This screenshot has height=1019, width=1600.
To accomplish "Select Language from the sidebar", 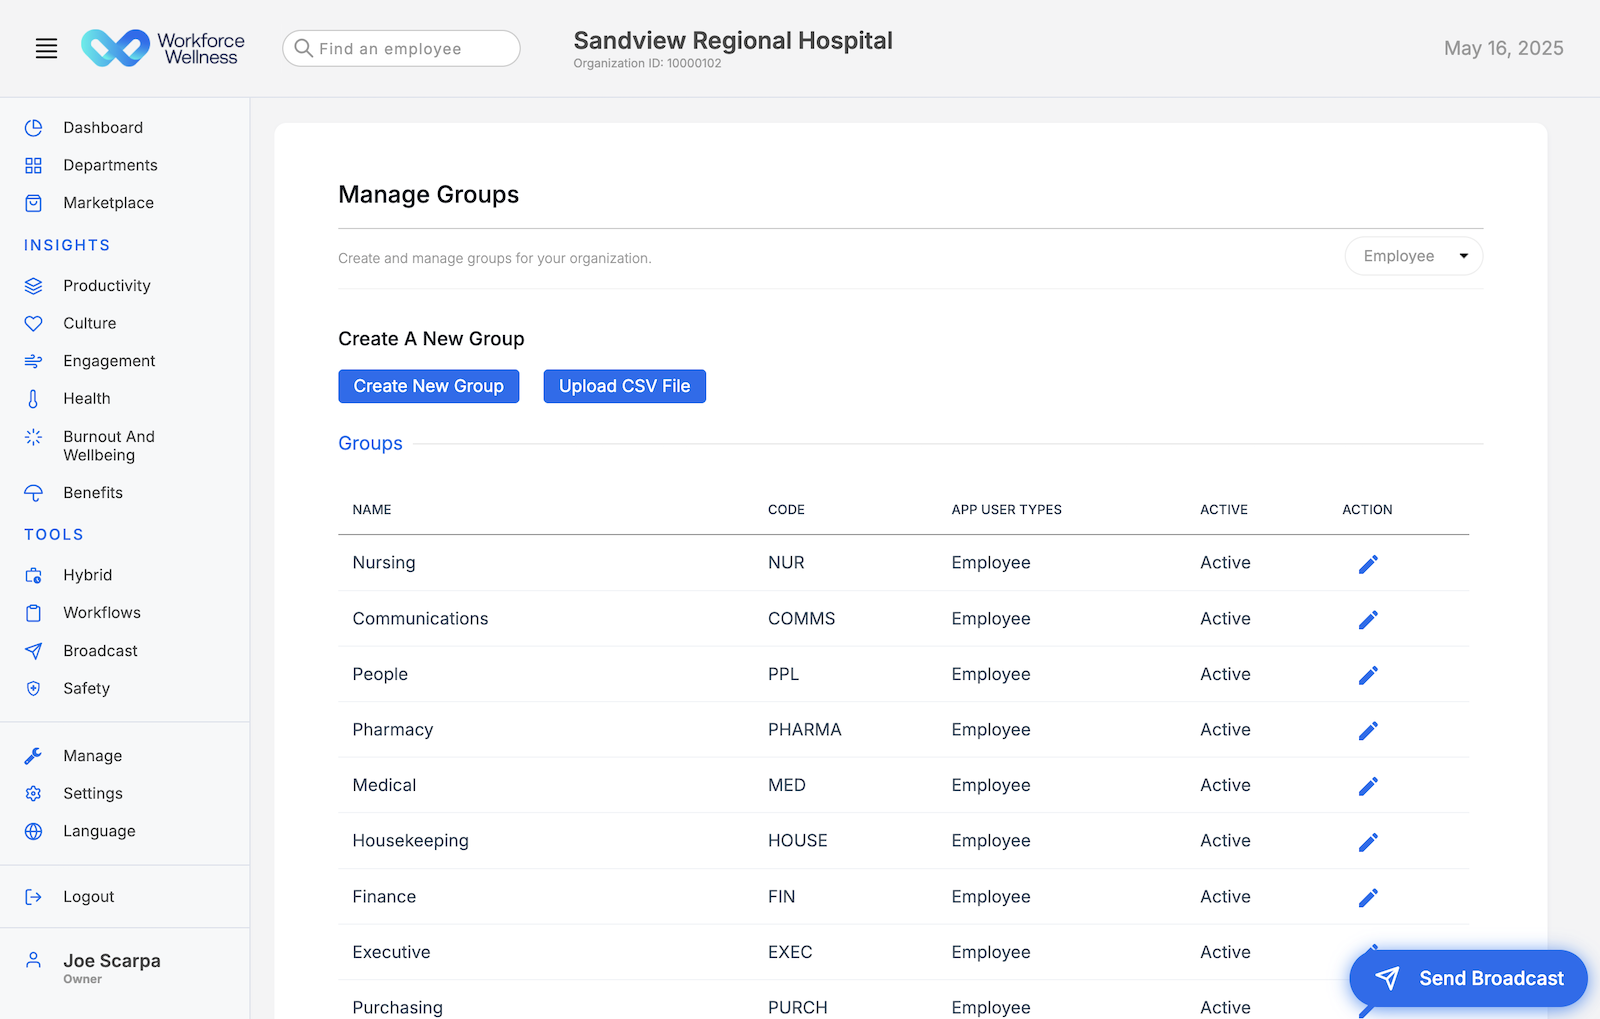I will click(99, 830).
